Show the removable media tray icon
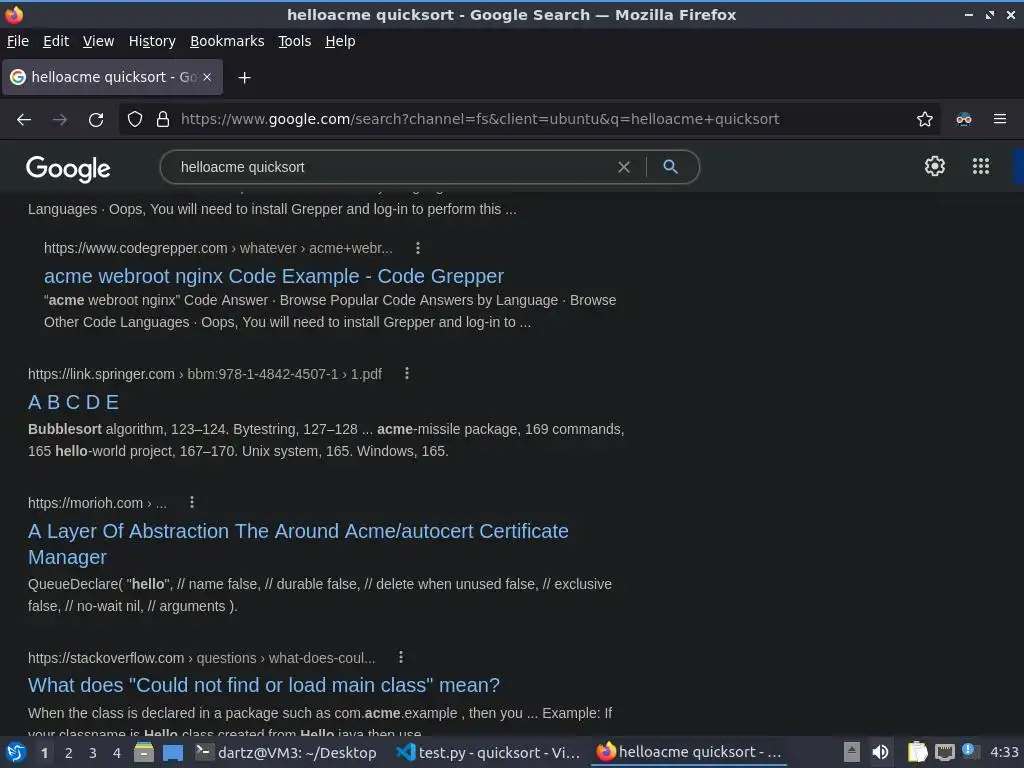Image resolution: width=1024 pixels, height=768 pixels. [x=852, y=752]
